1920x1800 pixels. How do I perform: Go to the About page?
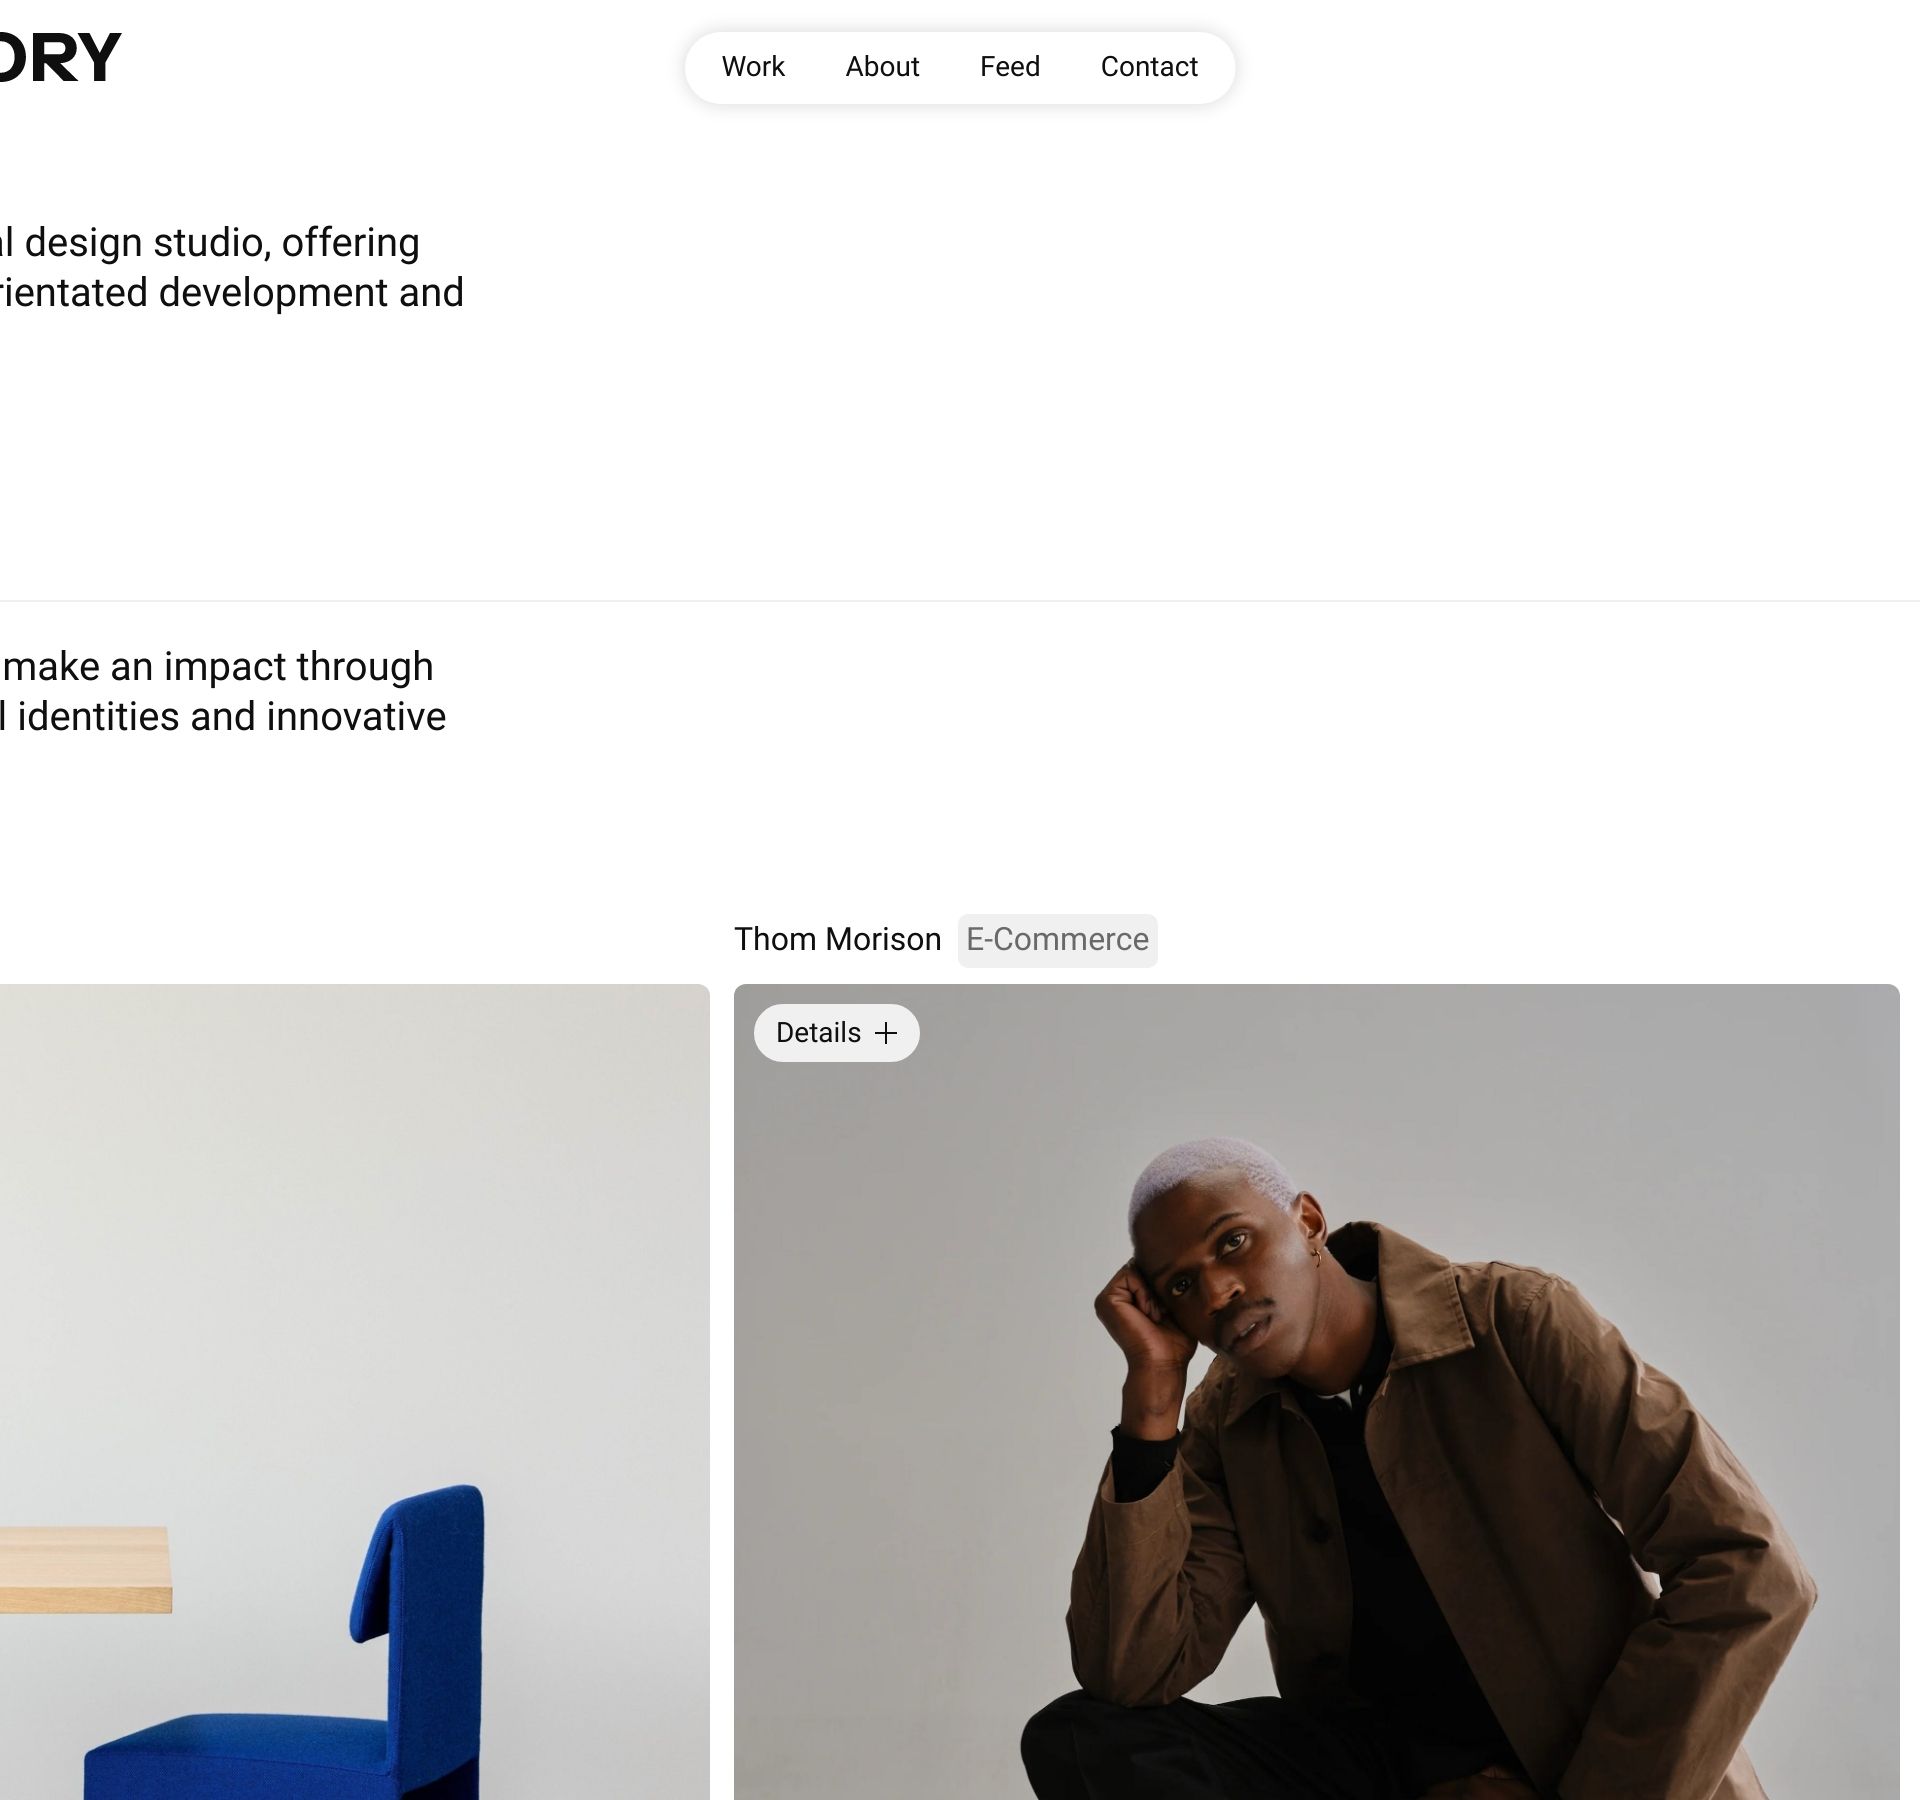882,67
